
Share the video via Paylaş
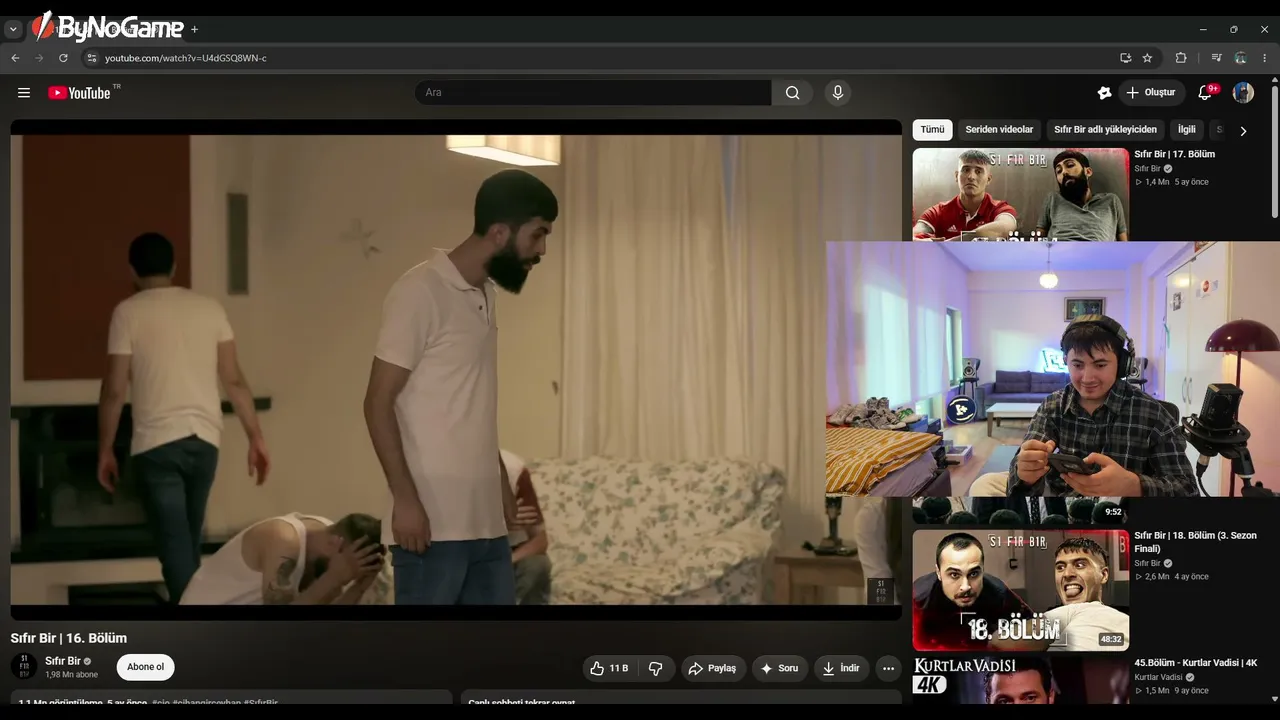click(x=711, y=668)
